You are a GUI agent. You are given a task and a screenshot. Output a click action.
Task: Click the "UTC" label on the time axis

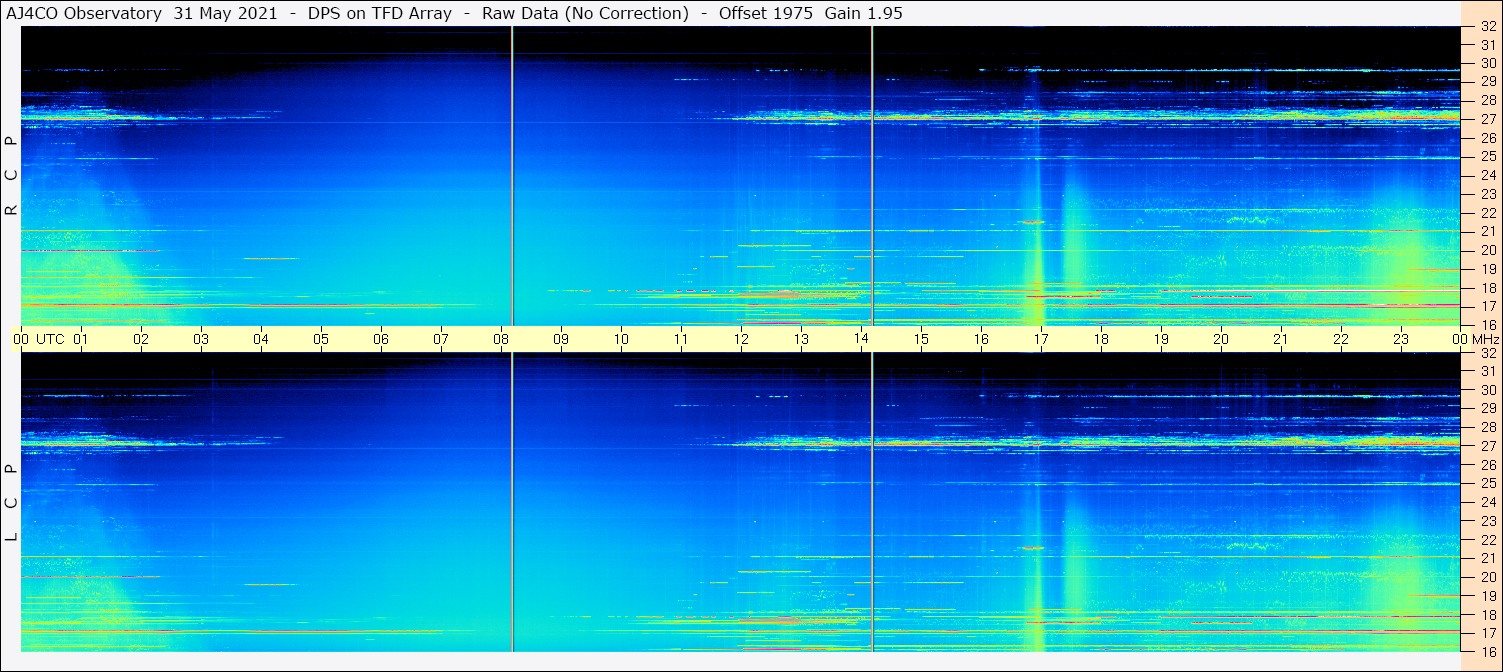click(x=50, y=339)
